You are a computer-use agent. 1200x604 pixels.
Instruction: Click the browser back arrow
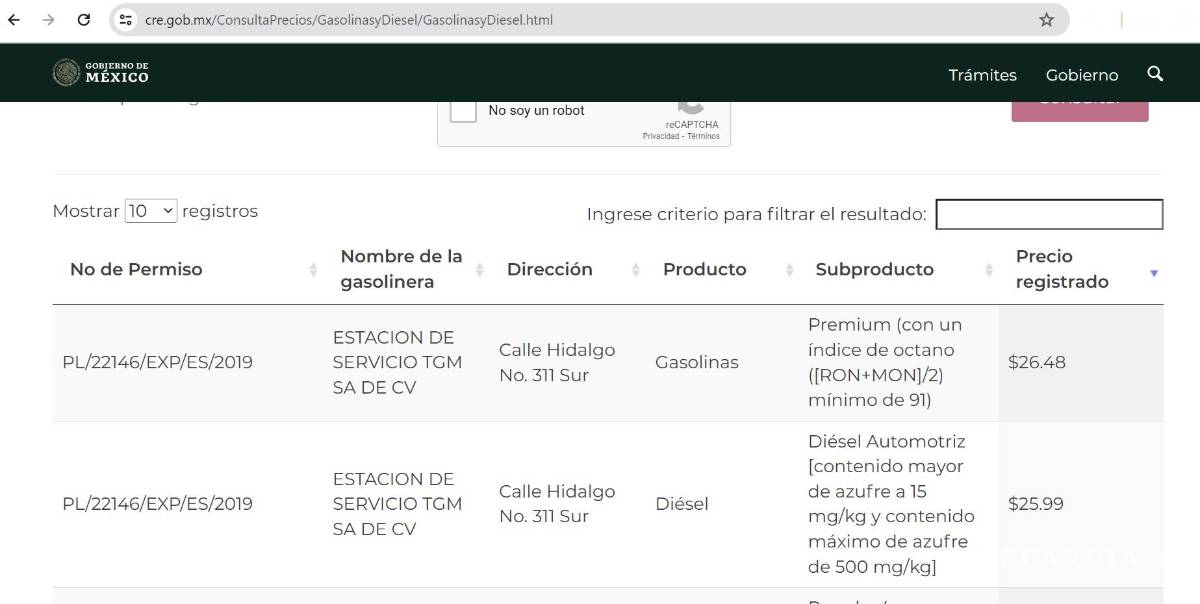[x=12, y=18]
